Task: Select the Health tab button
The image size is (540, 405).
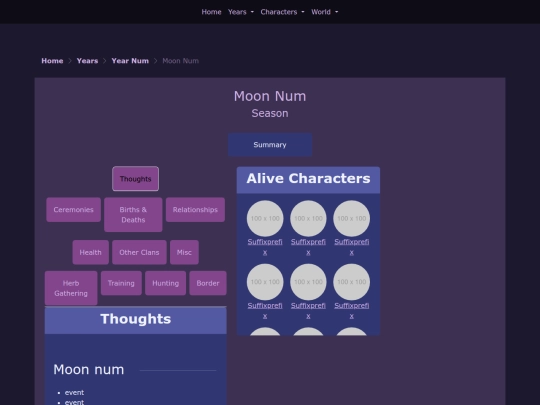Action: pos(91,252)
